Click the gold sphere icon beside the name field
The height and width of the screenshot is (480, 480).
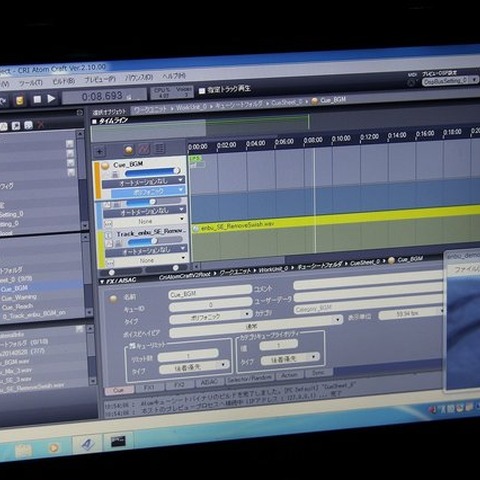(x=113, y=299)
